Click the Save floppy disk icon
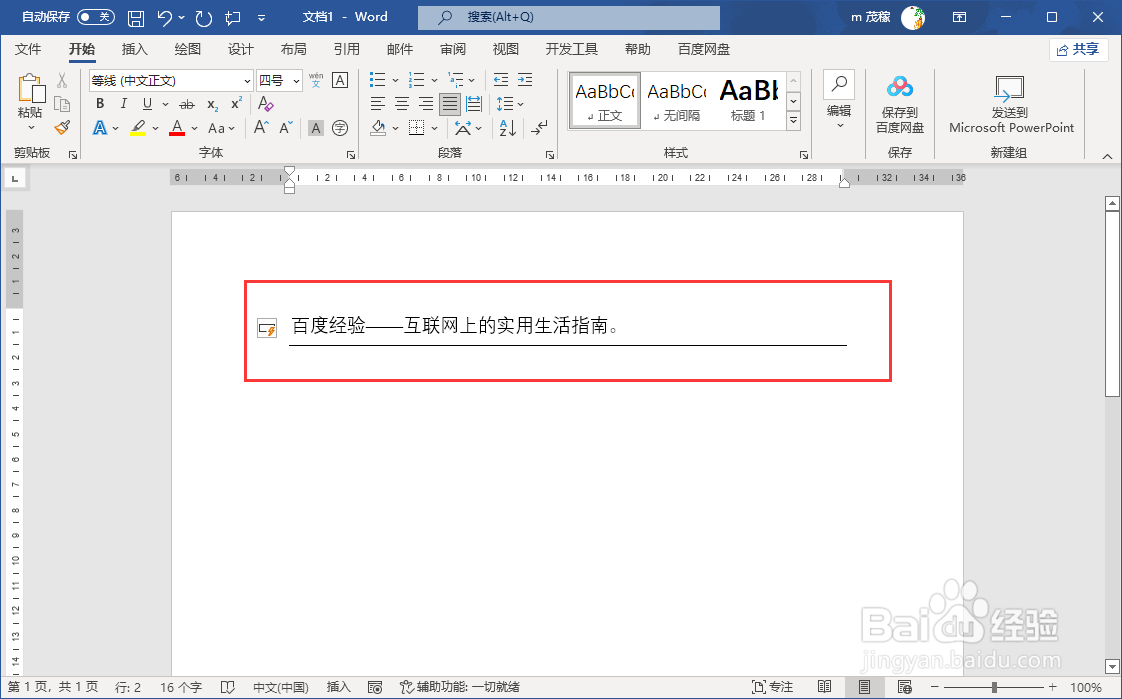The width and height of the screenshot is (1122, 699). point(135,17)
